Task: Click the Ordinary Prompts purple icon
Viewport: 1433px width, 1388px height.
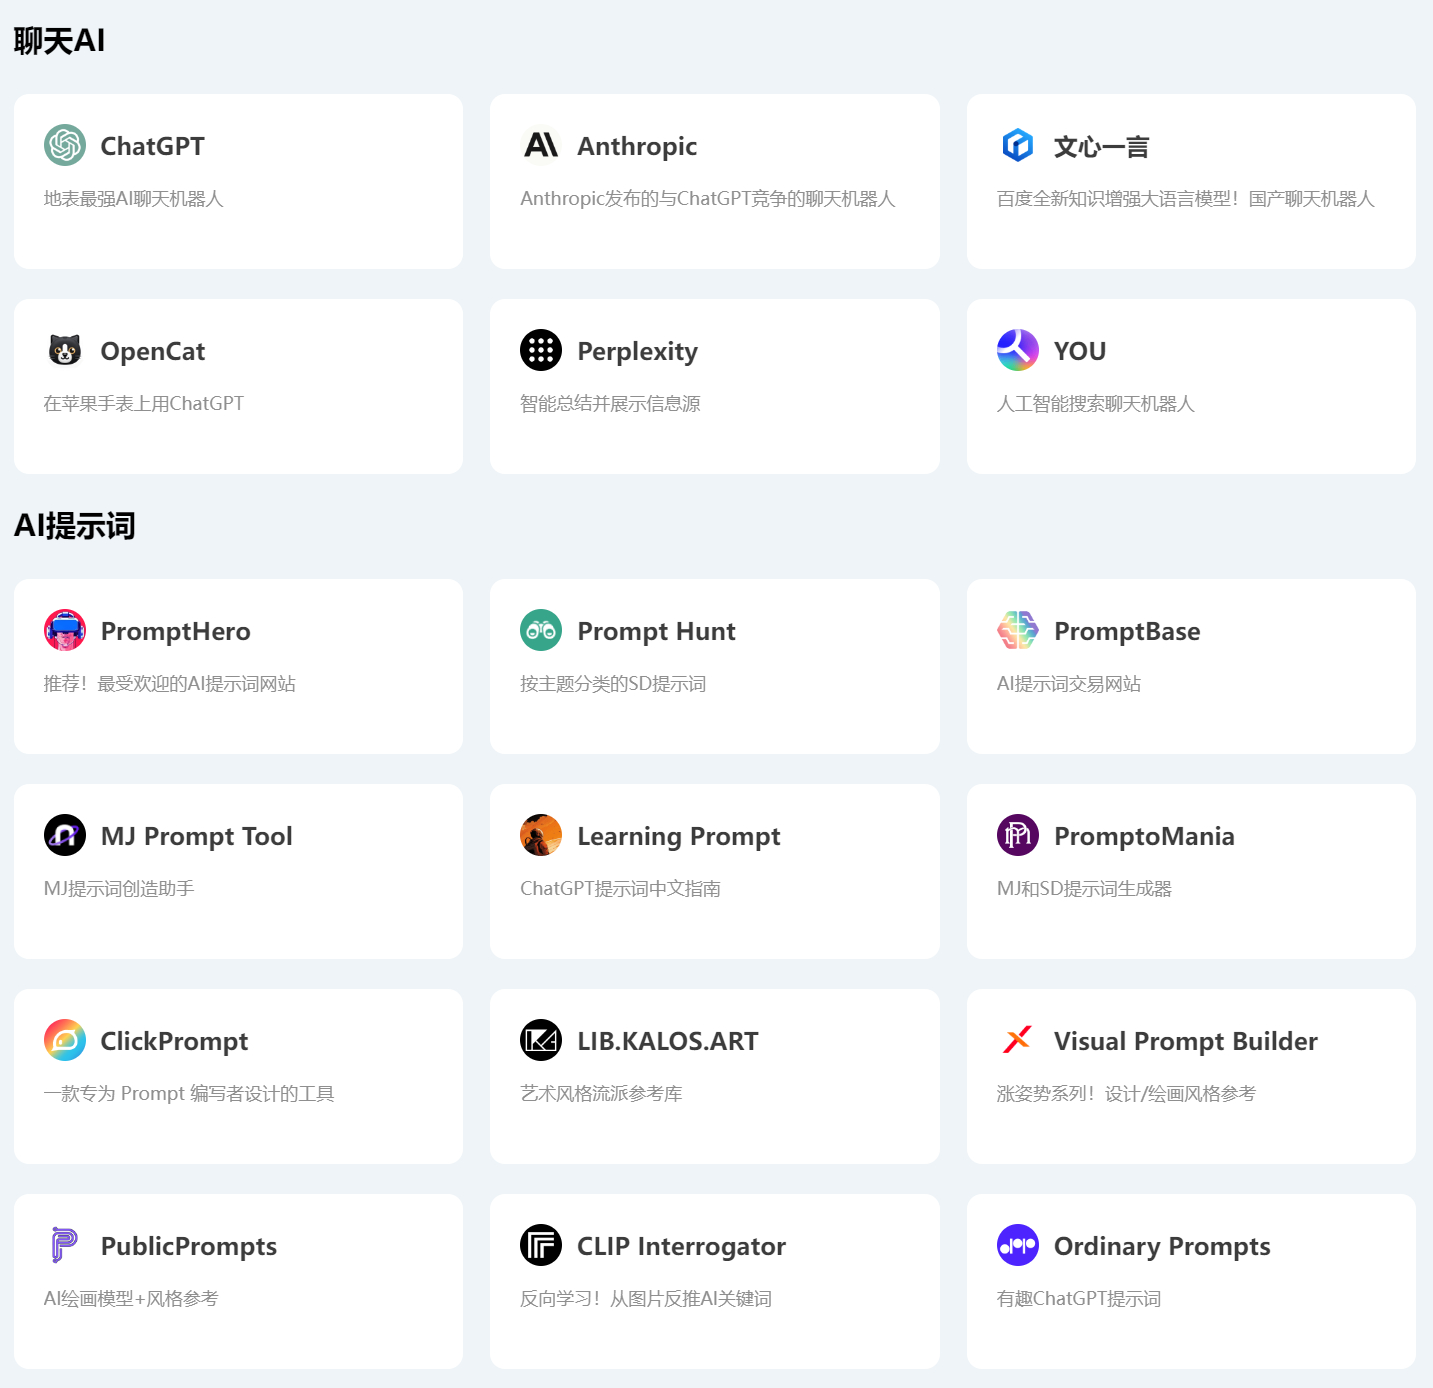Action: point(1018,1245)
